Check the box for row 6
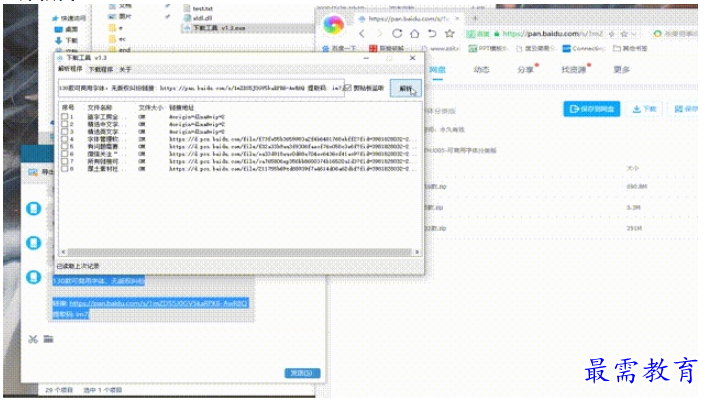This screenshot has height=402, width=706. pos(65,154)
